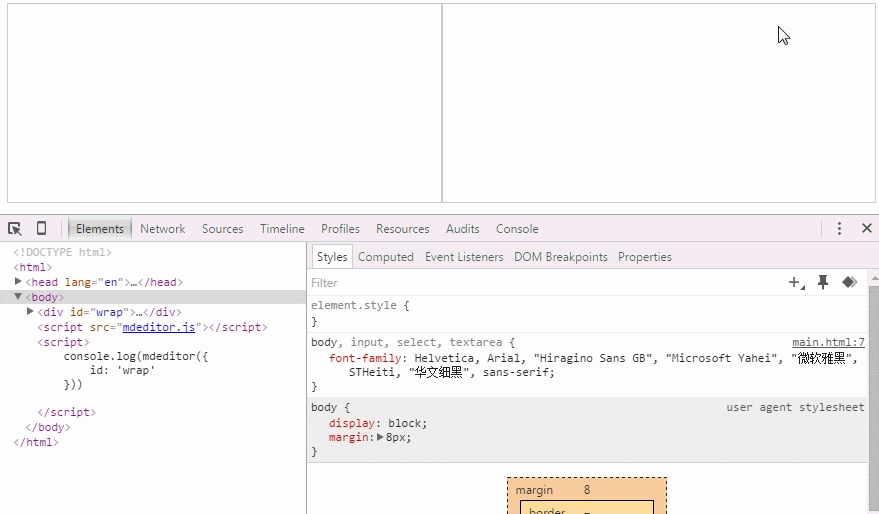Select the Computed sidebar tab
The image size is (879, 514).
coord(386,257)
